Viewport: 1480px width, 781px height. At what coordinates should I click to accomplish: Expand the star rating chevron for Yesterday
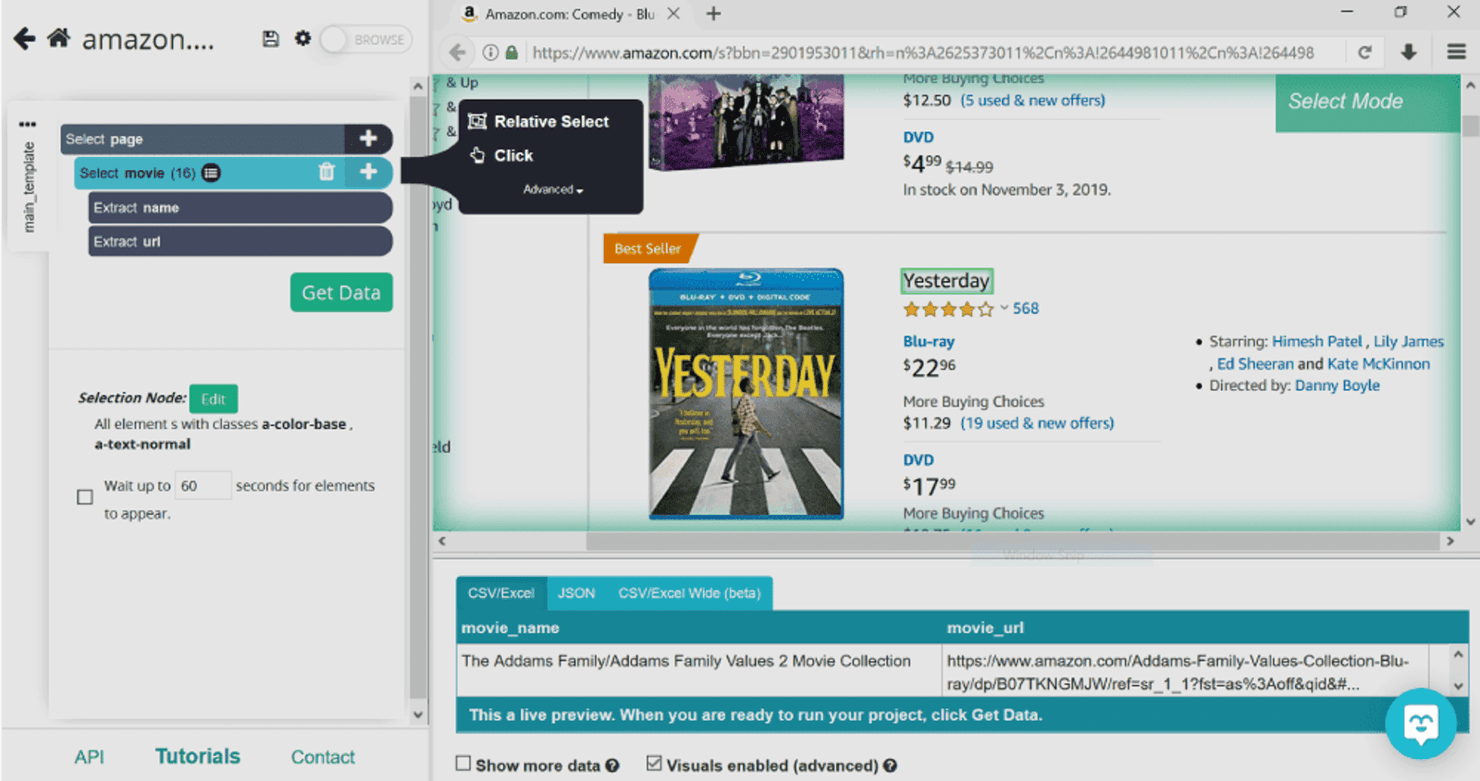pyautogui.click(x=1004, y=309)
